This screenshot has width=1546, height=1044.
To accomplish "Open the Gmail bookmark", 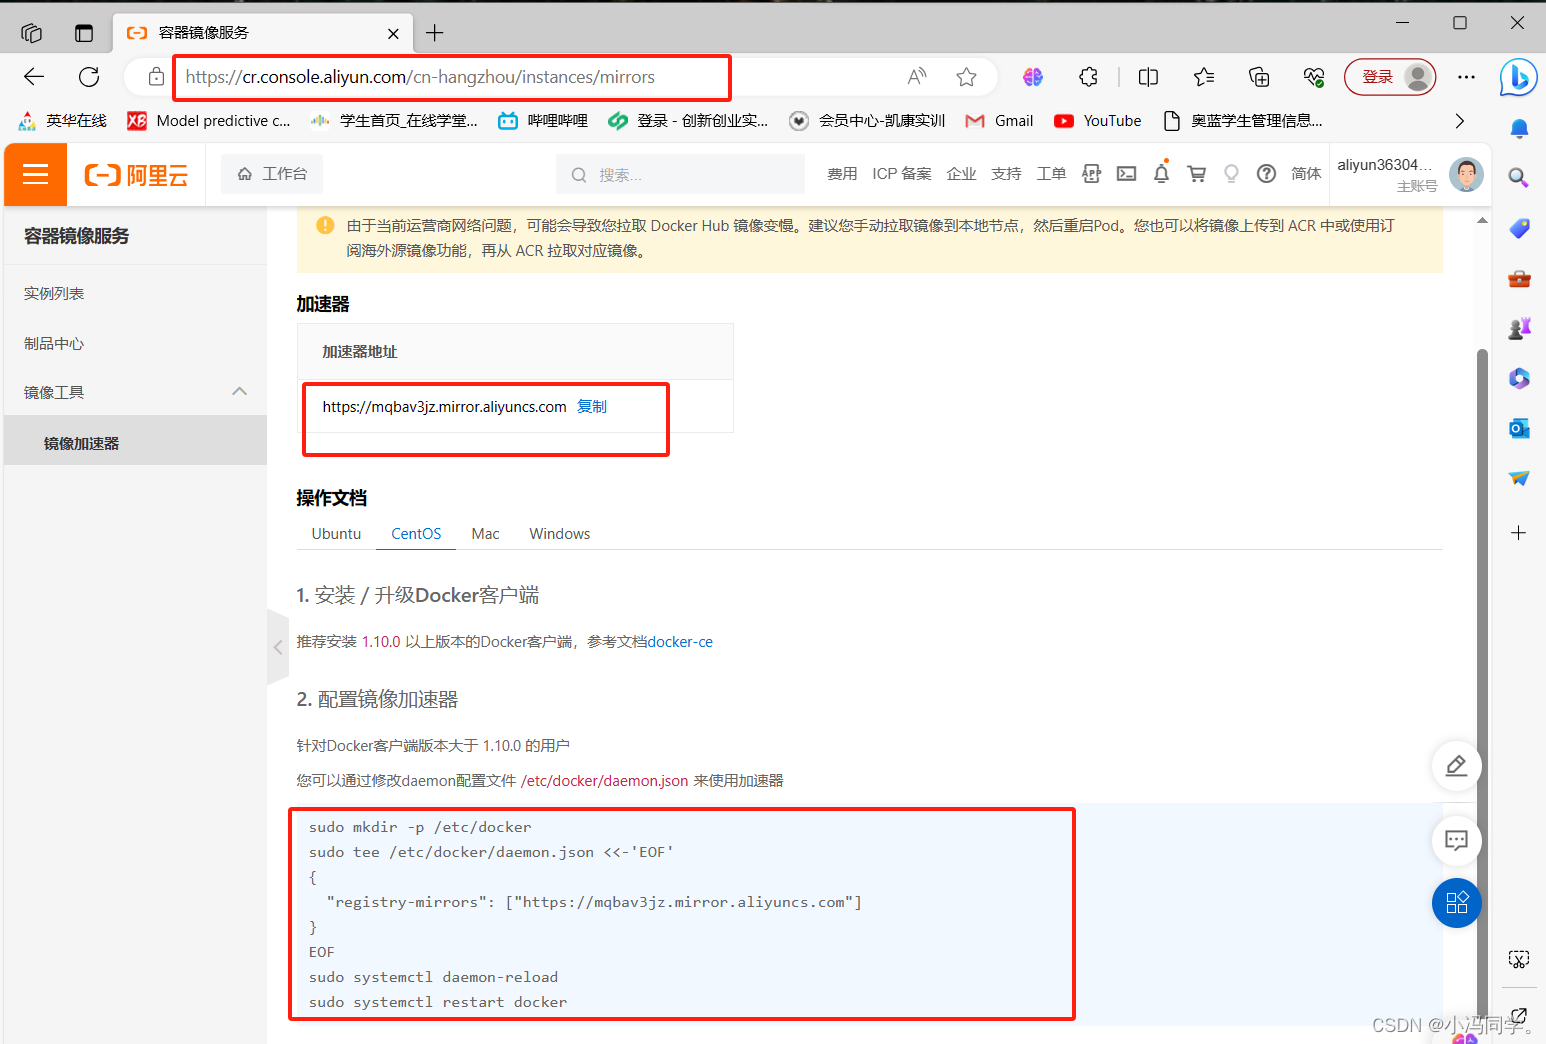I will [999, 121].
